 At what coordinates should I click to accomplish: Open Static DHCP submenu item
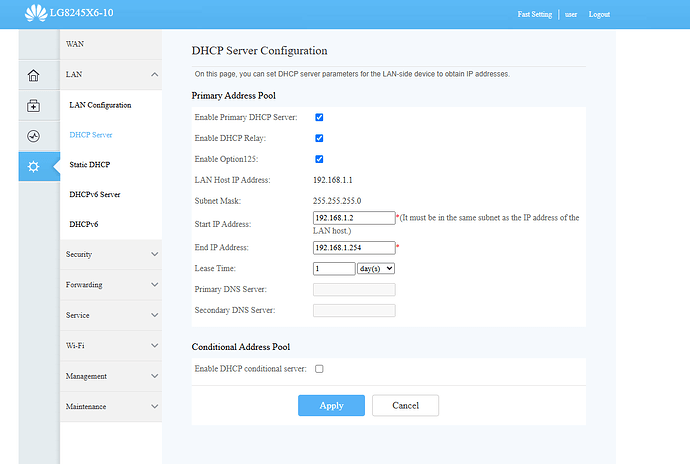(x=89, y=165)
